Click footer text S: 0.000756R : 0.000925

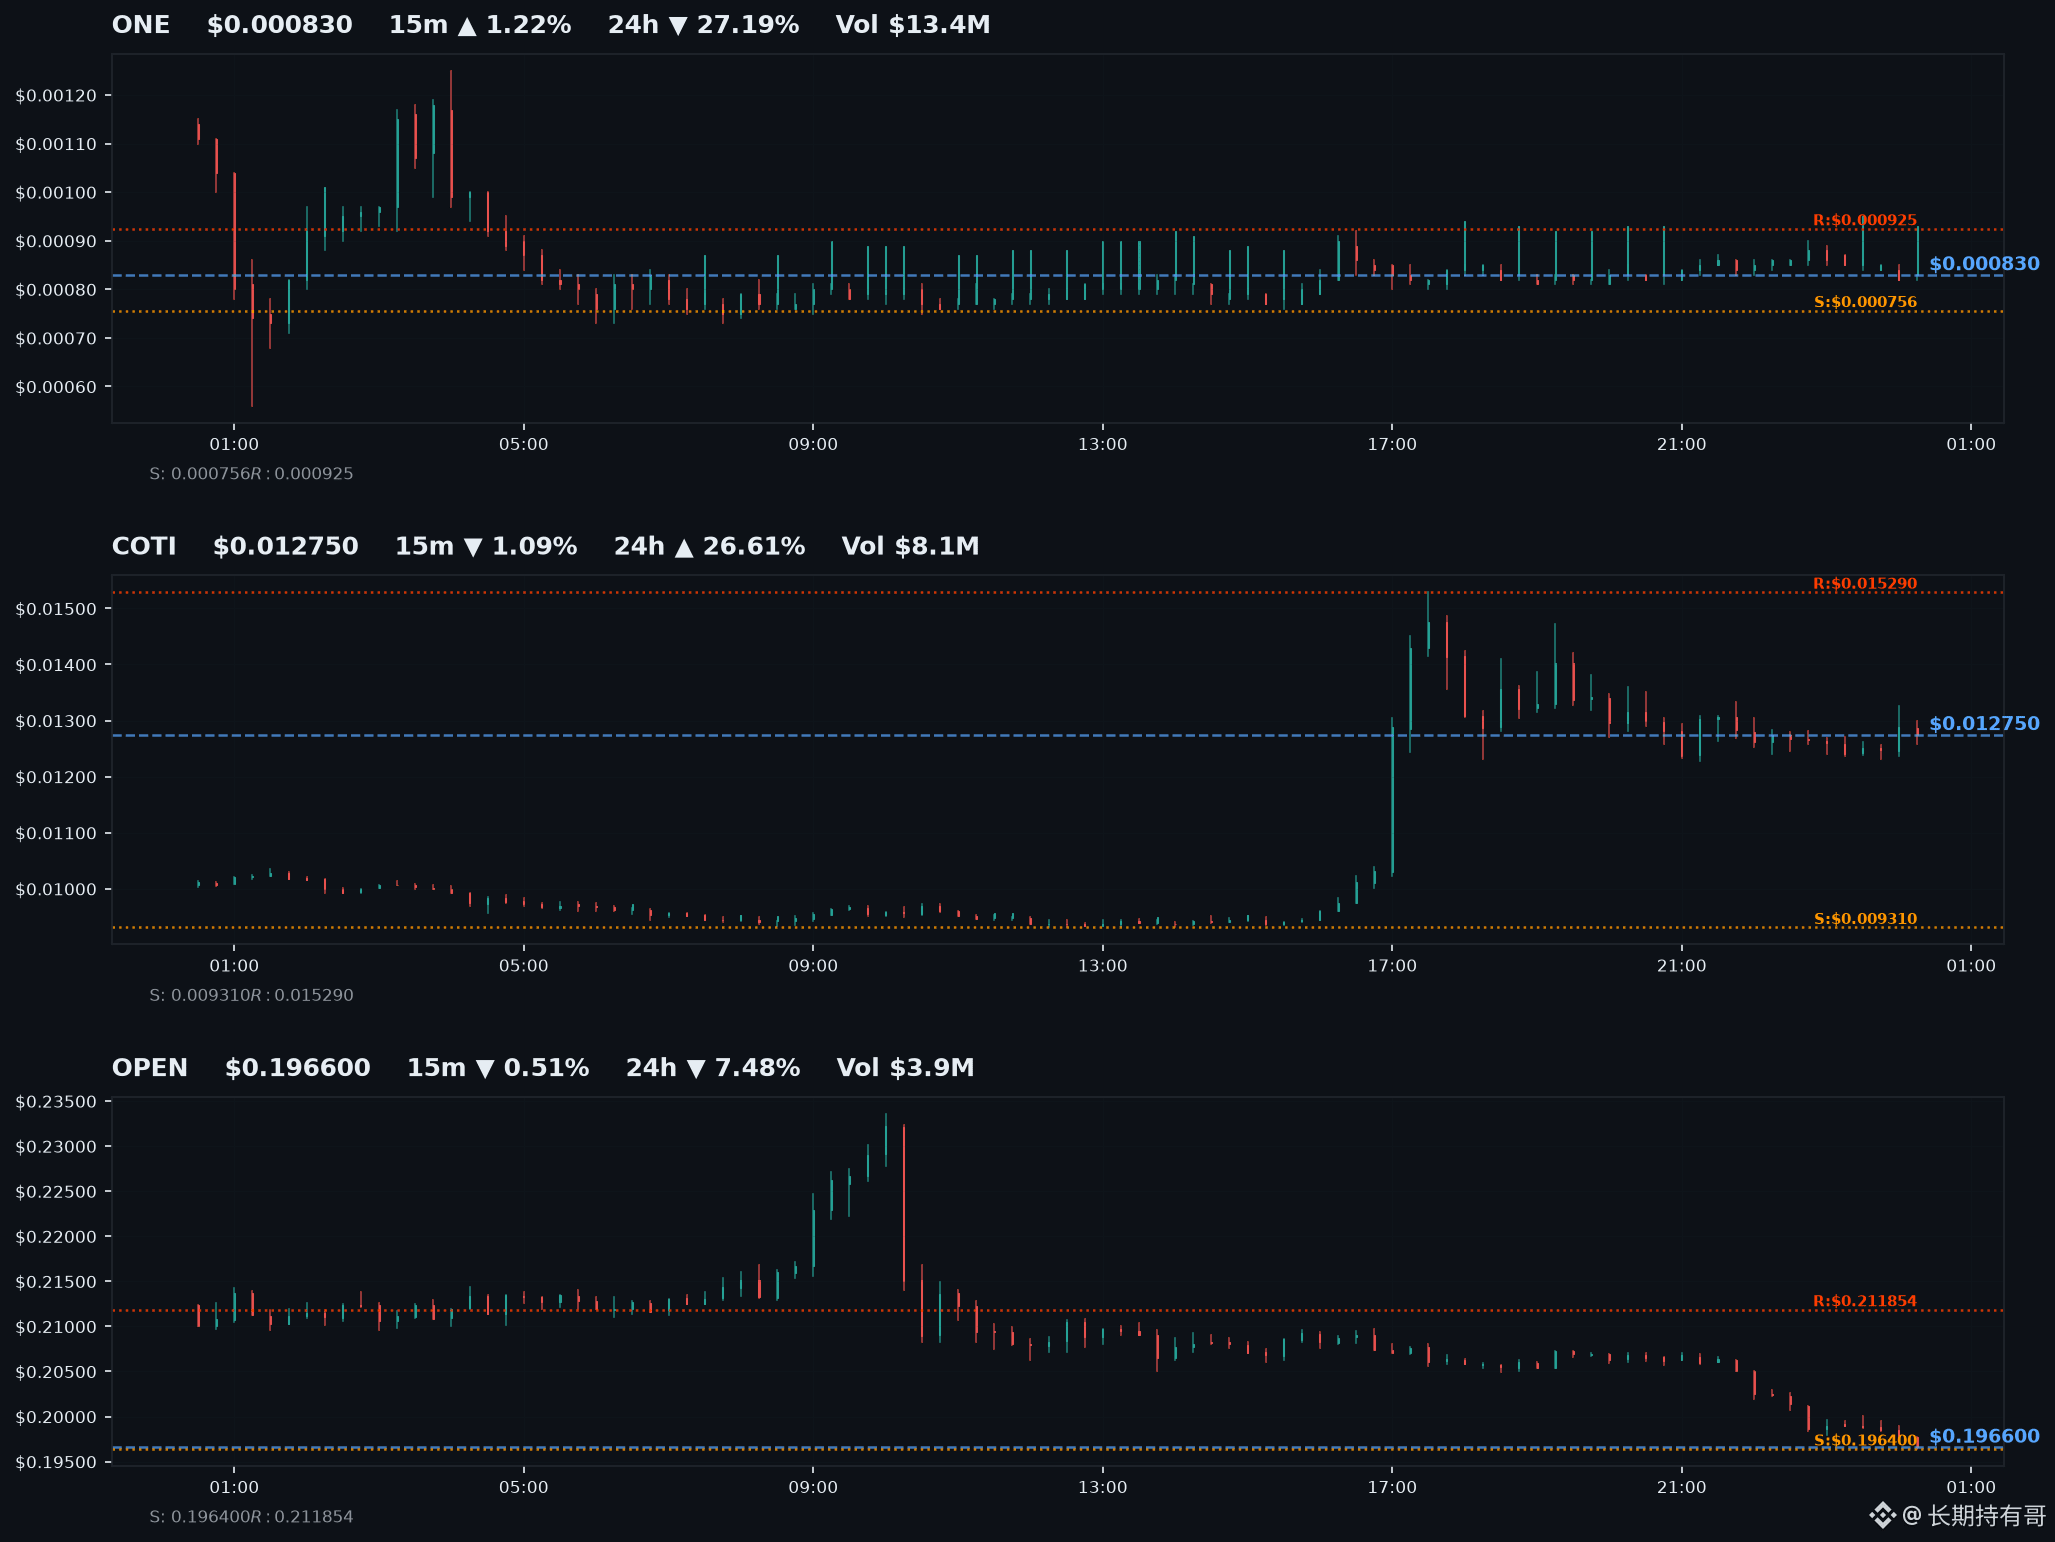coord(251,474)
